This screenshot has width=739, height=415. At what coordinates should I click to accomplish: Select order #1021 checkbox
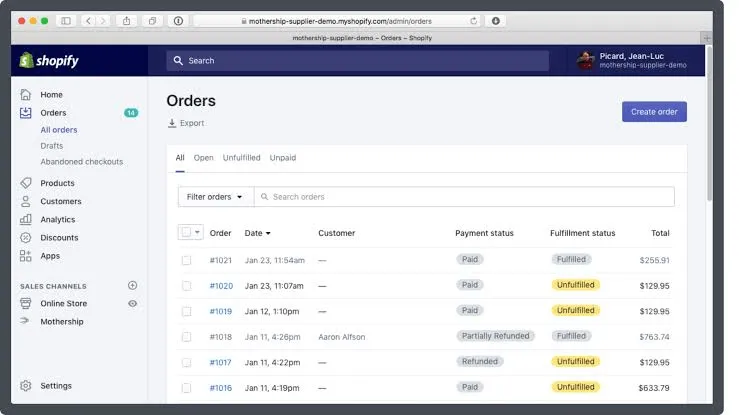click(x=186, y=260)
